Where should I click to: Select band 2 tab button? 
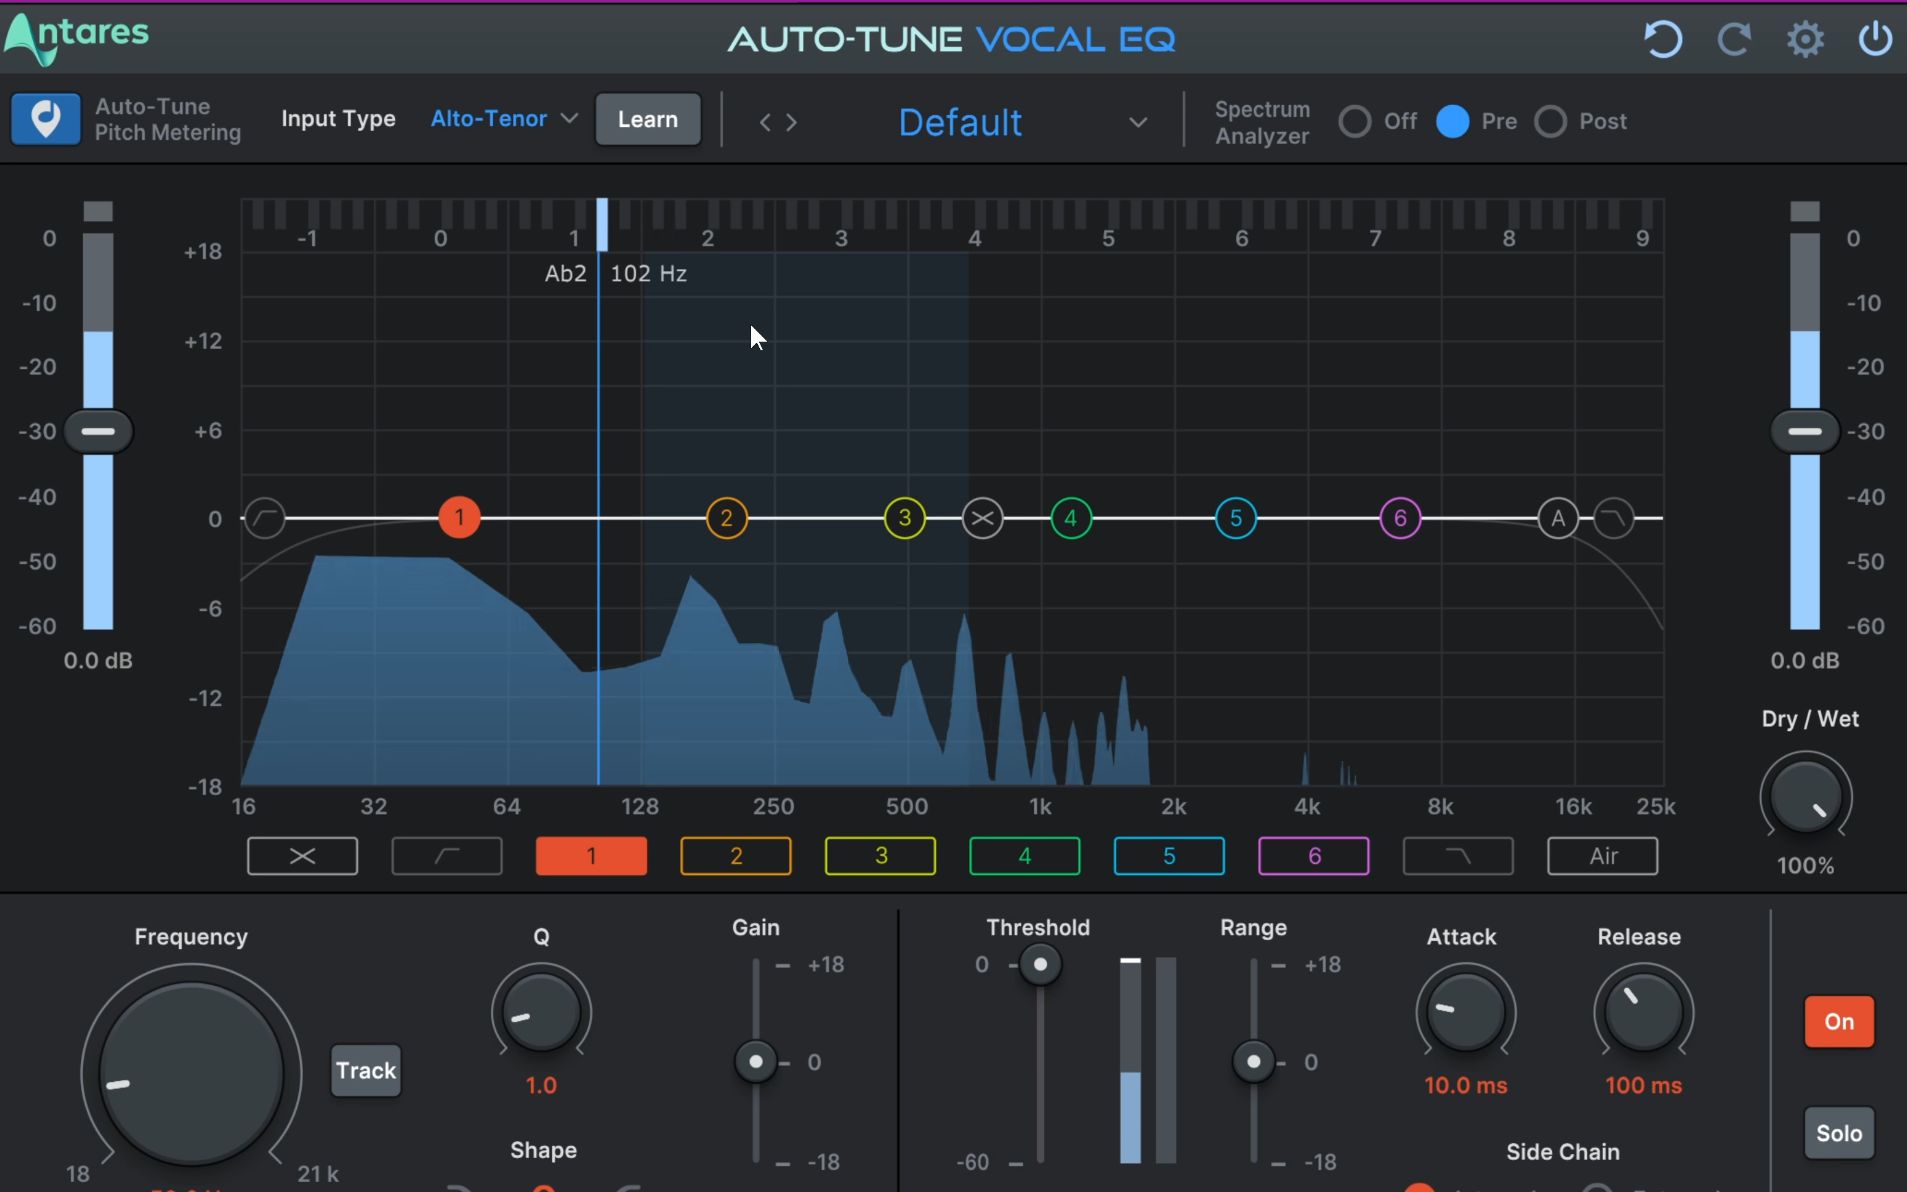(x=736, y=856)
